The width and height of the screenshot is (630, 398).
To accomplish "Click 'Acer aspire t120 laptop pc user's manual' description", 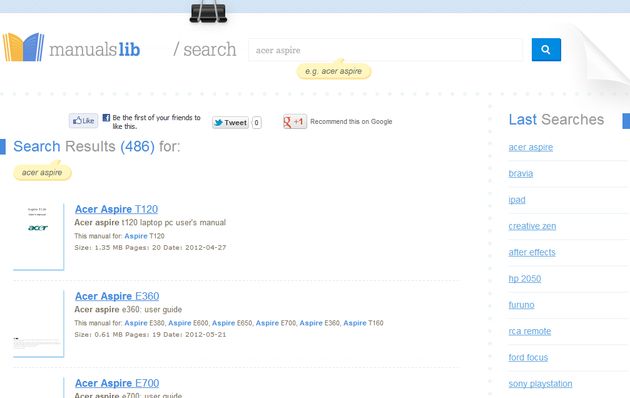I will (x=150, y=222).
